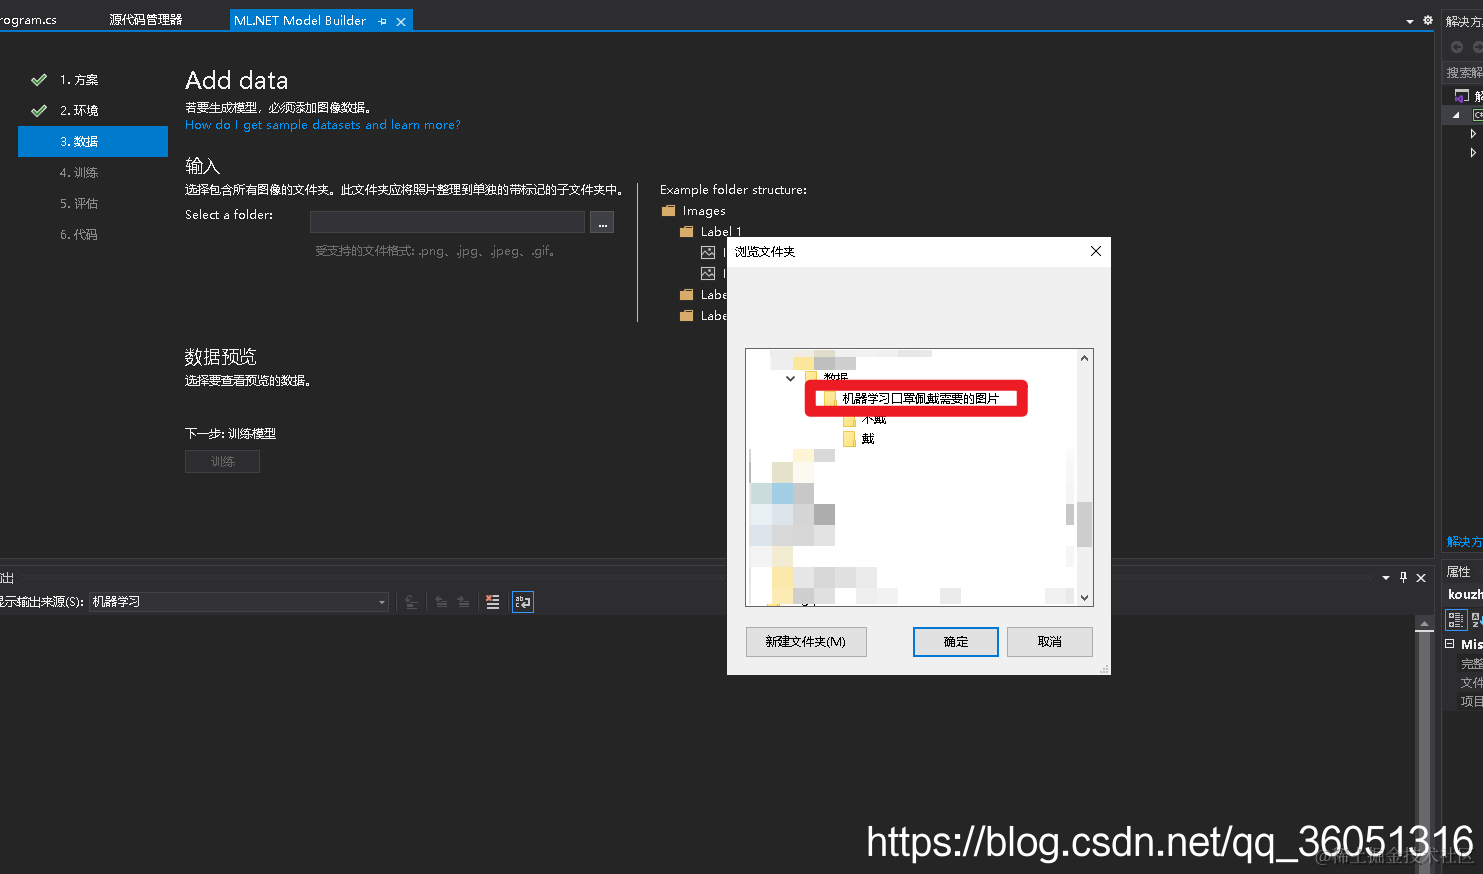Open the output source 机器学习 dropdown
Viewport: 1483px width, 874px height.
[x=239, y=602]
